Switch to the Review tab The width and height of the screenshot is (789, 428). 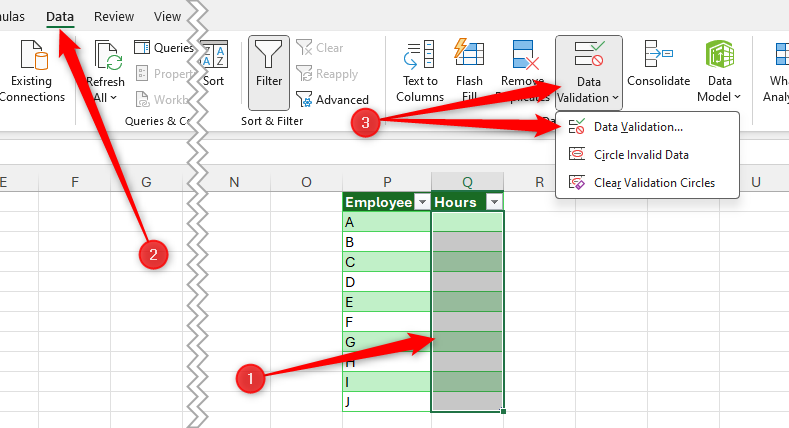coord(114,17)
